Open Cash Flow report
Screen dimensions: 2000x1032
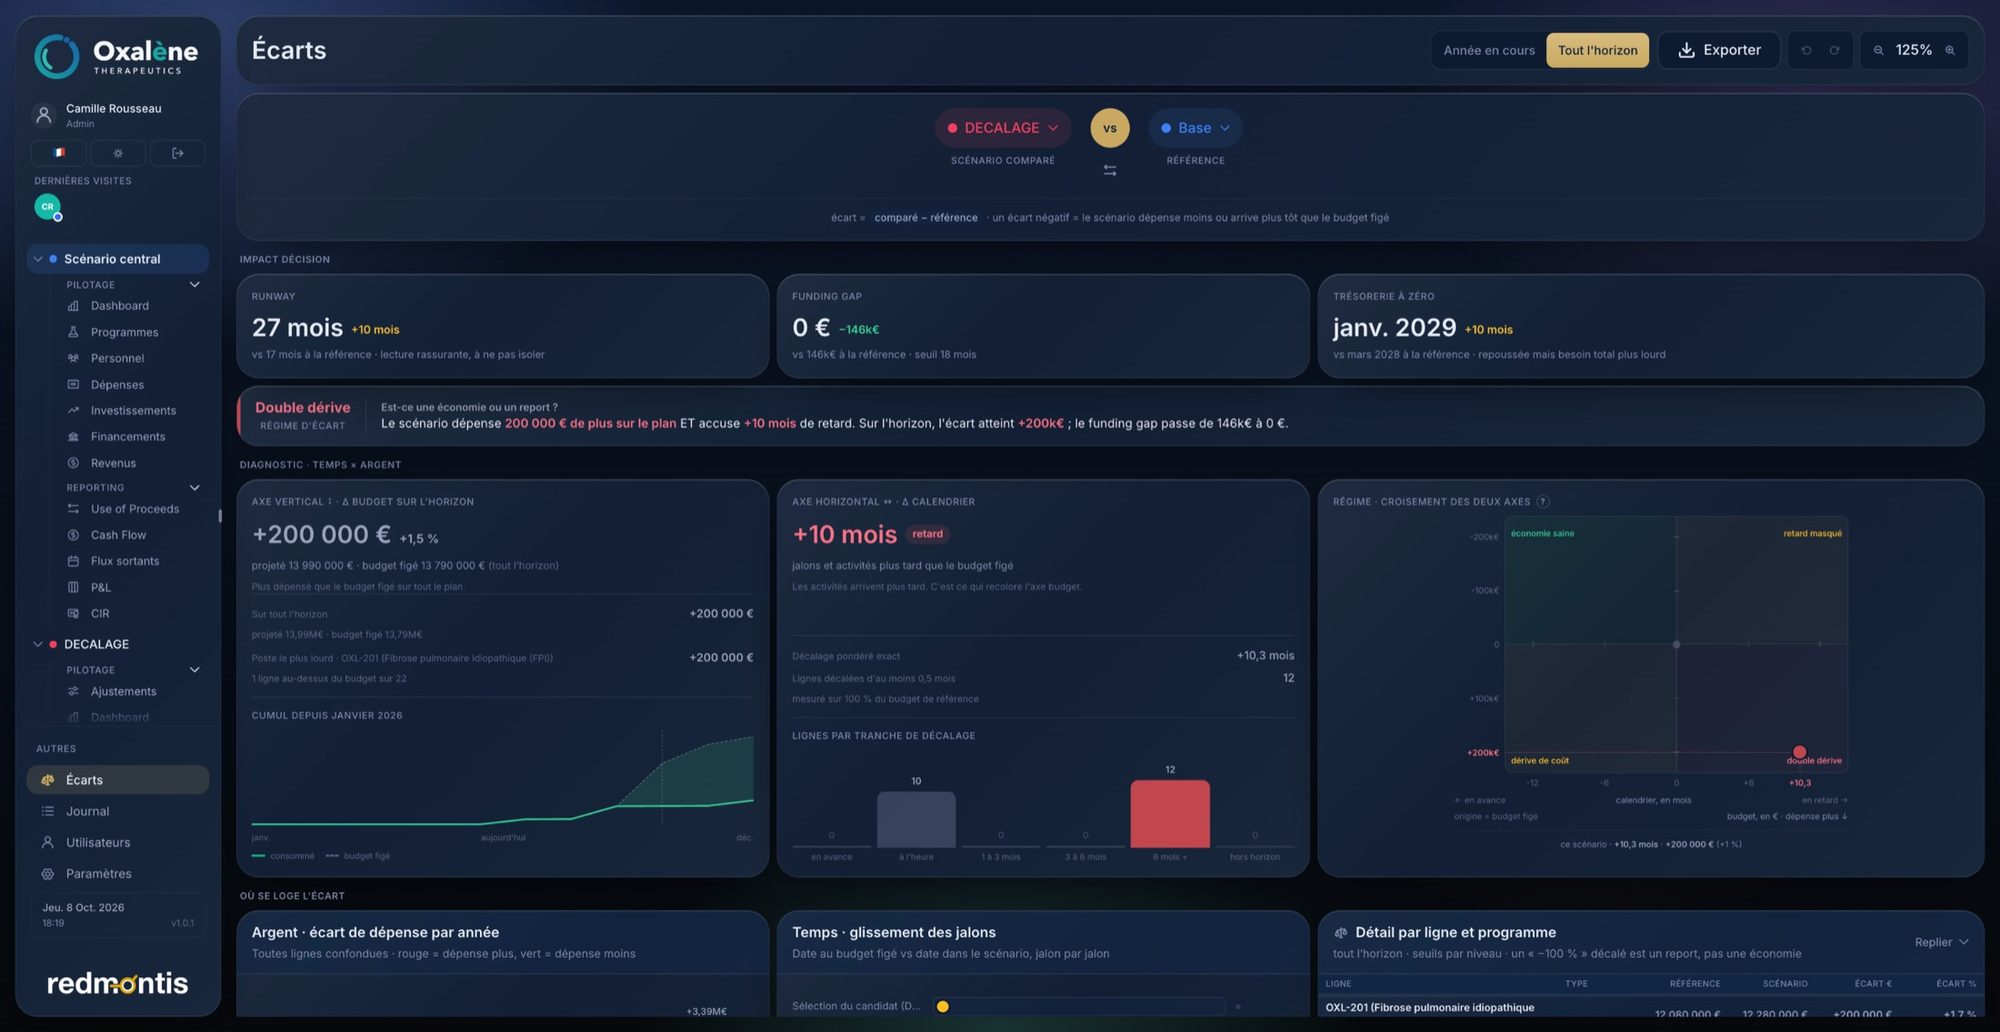click(x=118, y=535)
